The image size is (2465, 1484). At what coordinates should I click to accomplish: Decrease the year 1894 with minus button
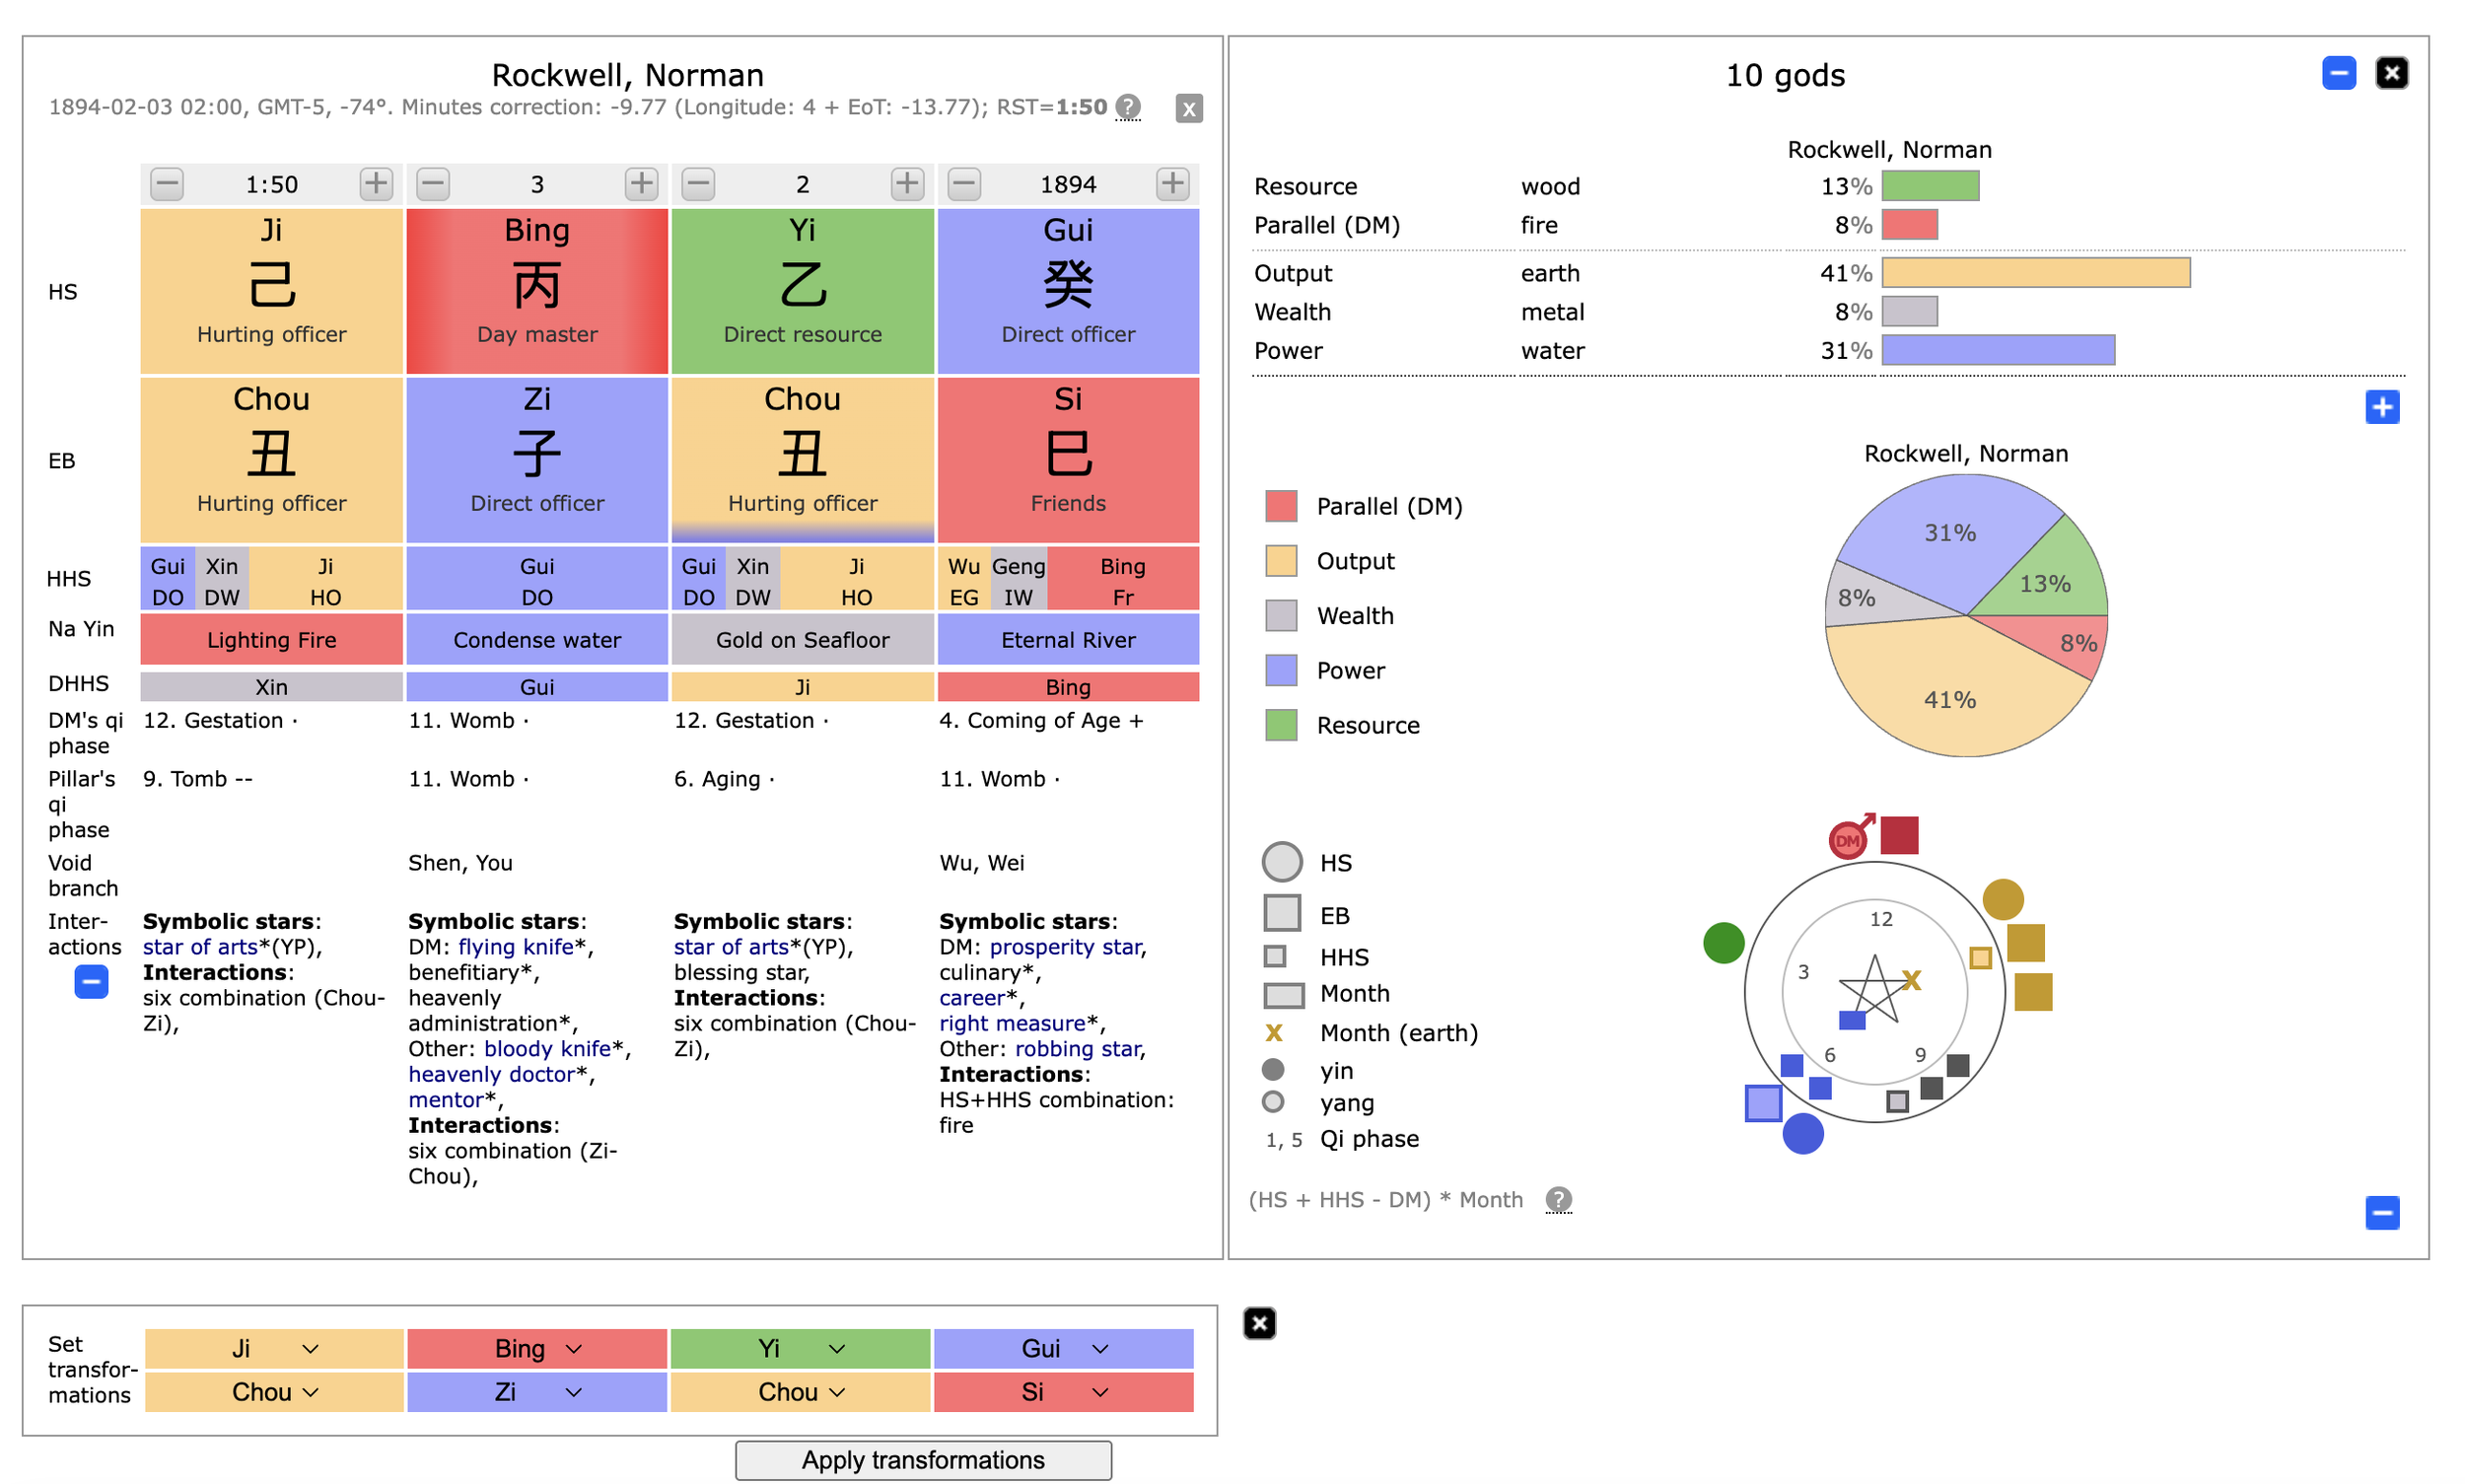(x=964, y=184)
